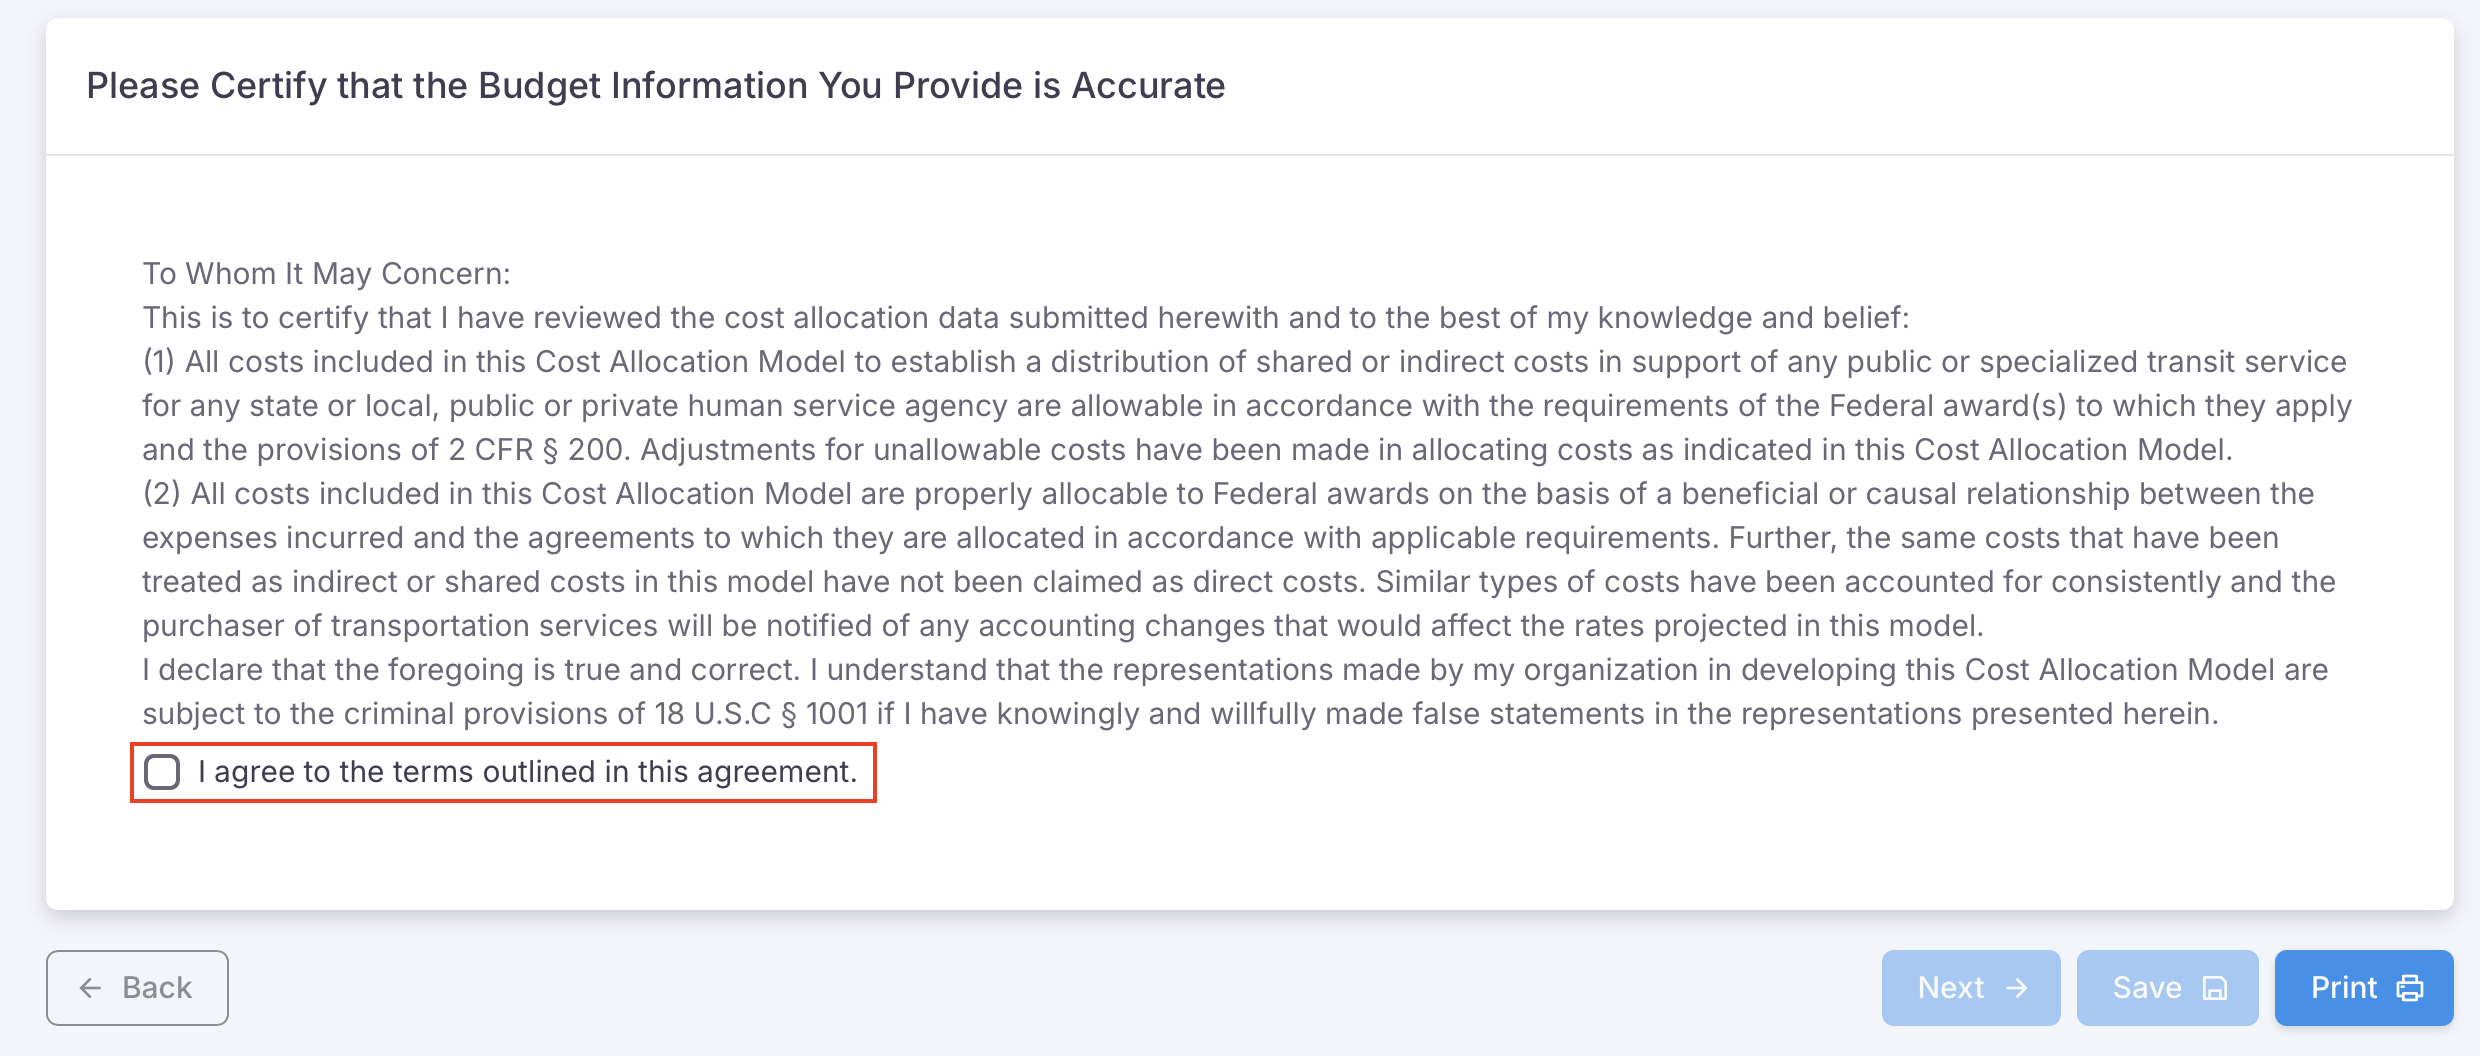
Task: Proceed with the Next button
Action: click(x=1970, y=988)
